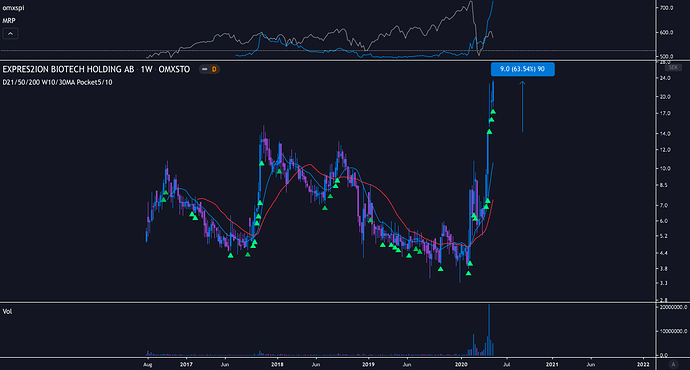Click the 17.0 price scale label

(x=665, y=114)
